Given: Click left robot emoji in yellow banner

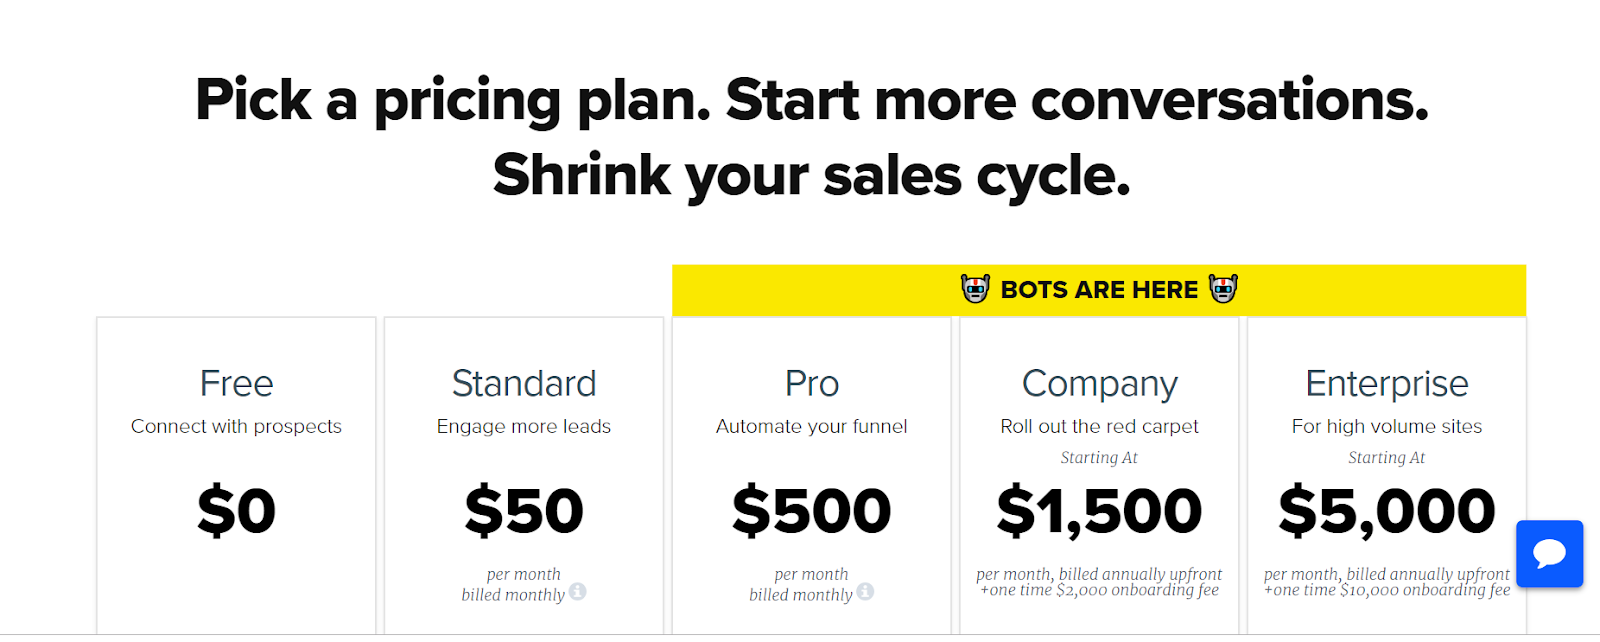Looking at the screenshot, I should (x=975, y=289).
